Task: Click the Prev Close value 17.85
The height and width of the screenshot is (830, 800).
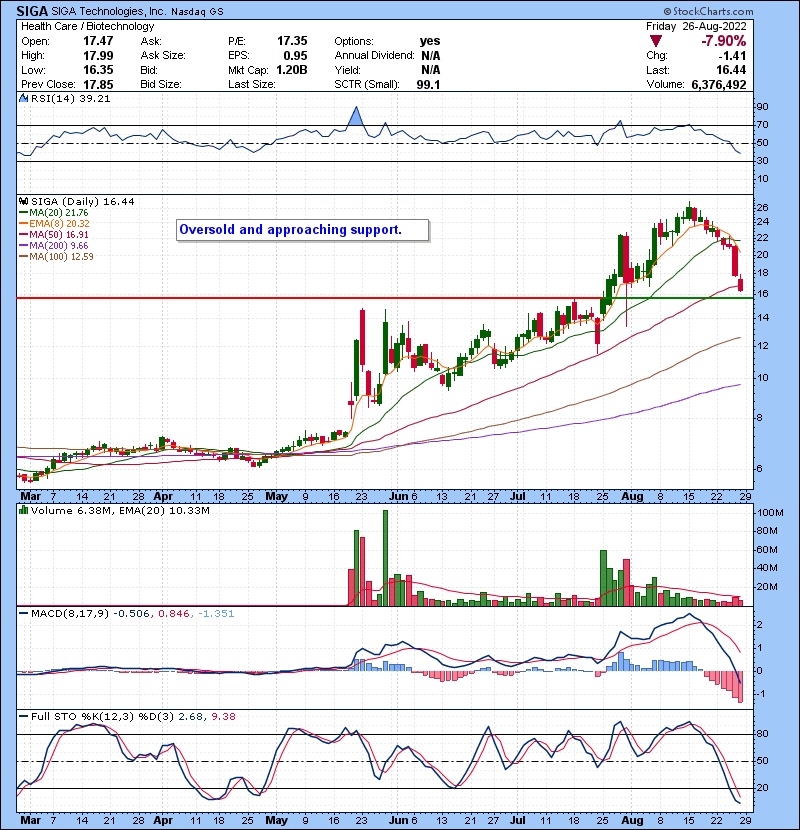Action: tap(98, 84)
